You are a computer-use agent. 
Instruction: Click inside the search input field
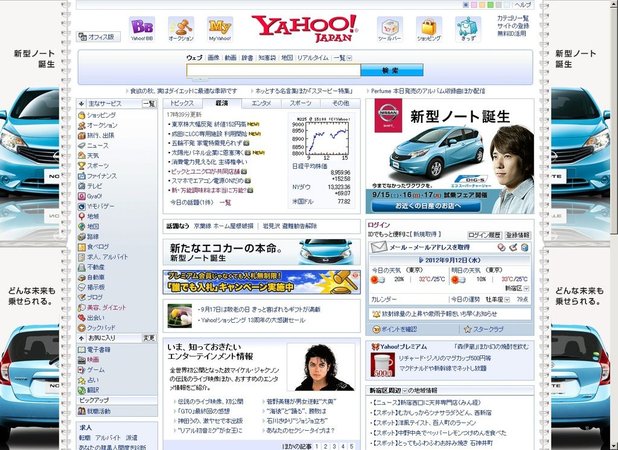point(273,71)
